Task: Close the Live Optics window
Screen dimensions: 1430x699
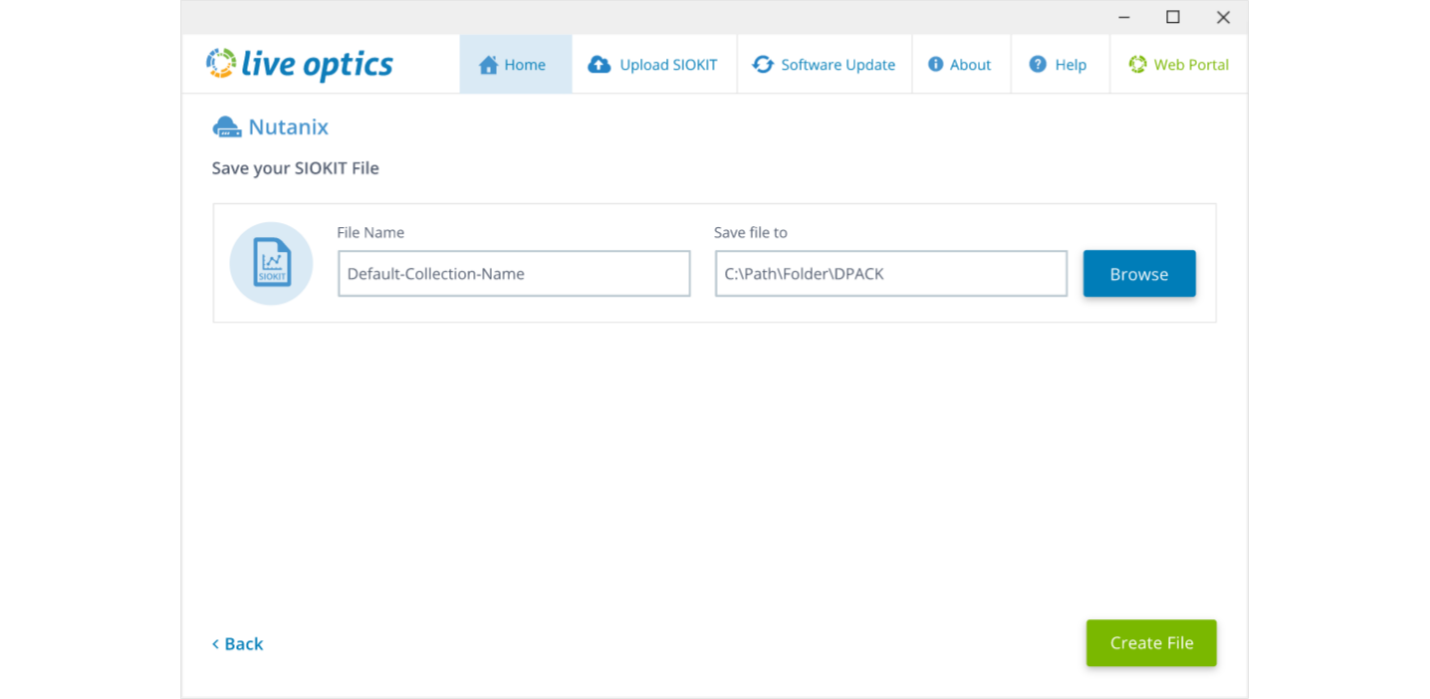Action: click(1223, 17)
